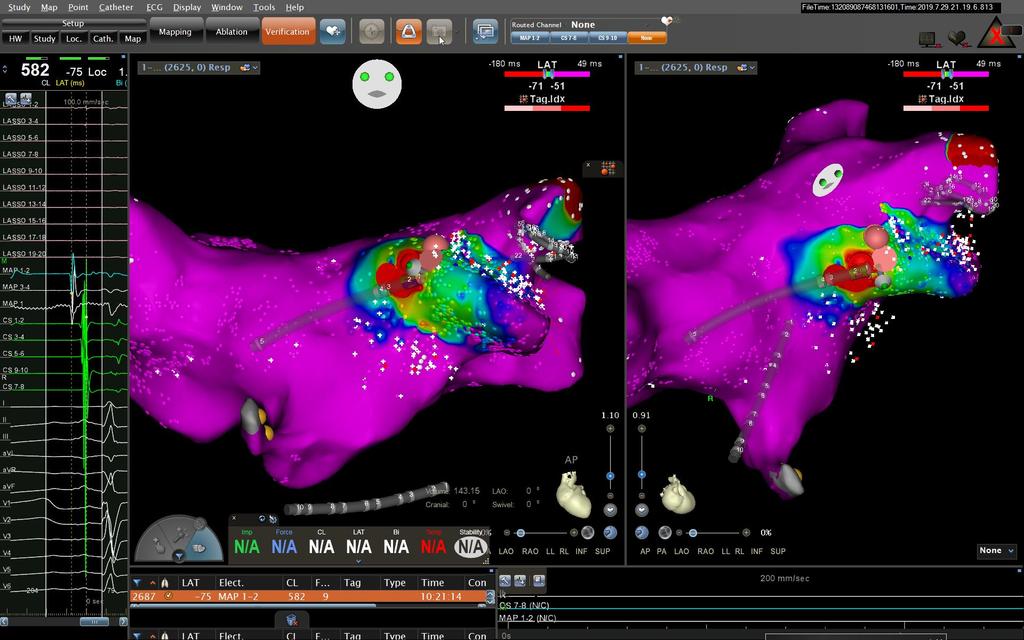This screenshot has height=640, width=1024.
Task: Expand the left map chevron button
Action: coord(610,510)
